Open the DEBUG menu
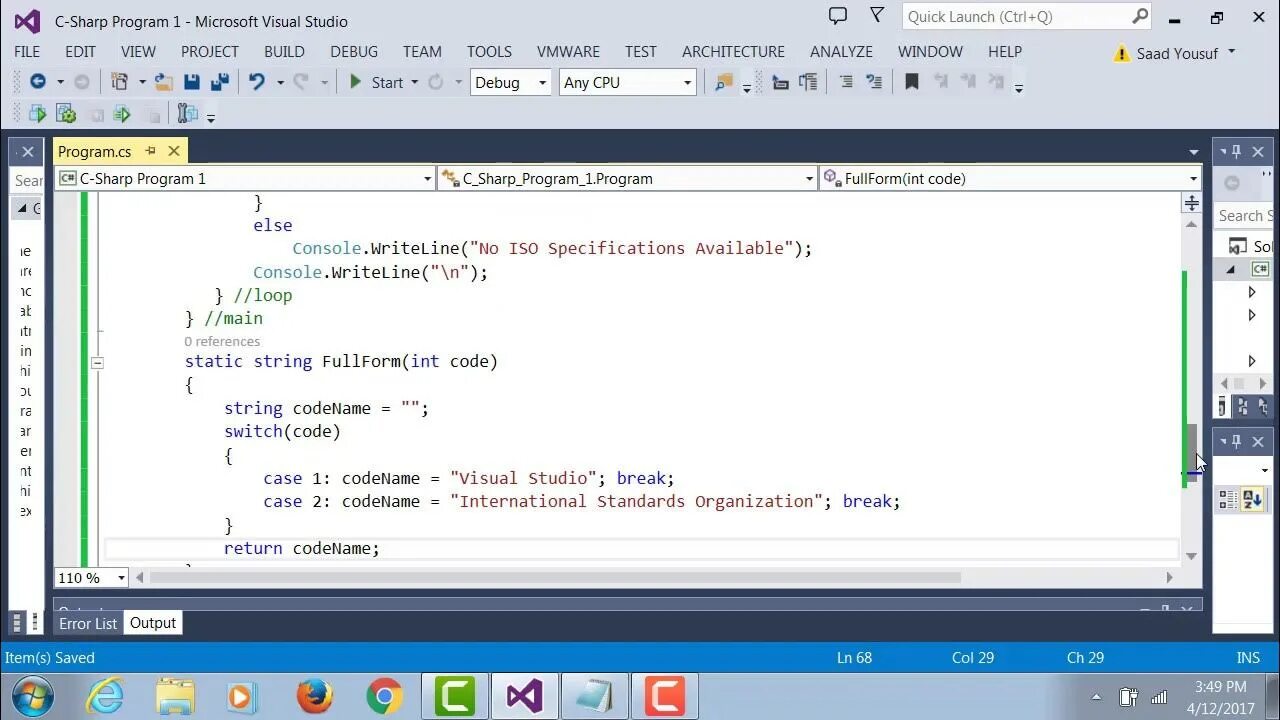This screenshot has width=1280, height=720. click(x=354, y=51)
